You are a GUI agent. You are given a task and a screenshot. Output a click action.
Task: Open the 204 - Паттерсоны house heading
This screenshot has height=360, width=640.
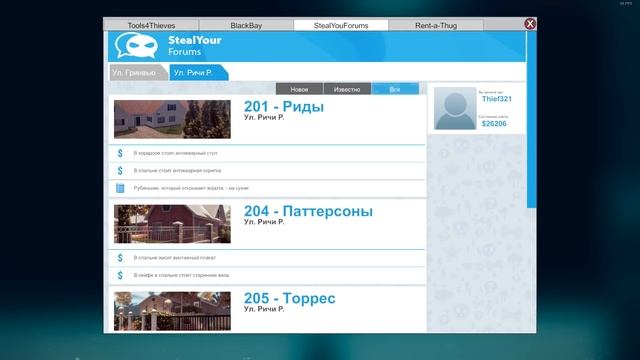[x=308, y=211]
